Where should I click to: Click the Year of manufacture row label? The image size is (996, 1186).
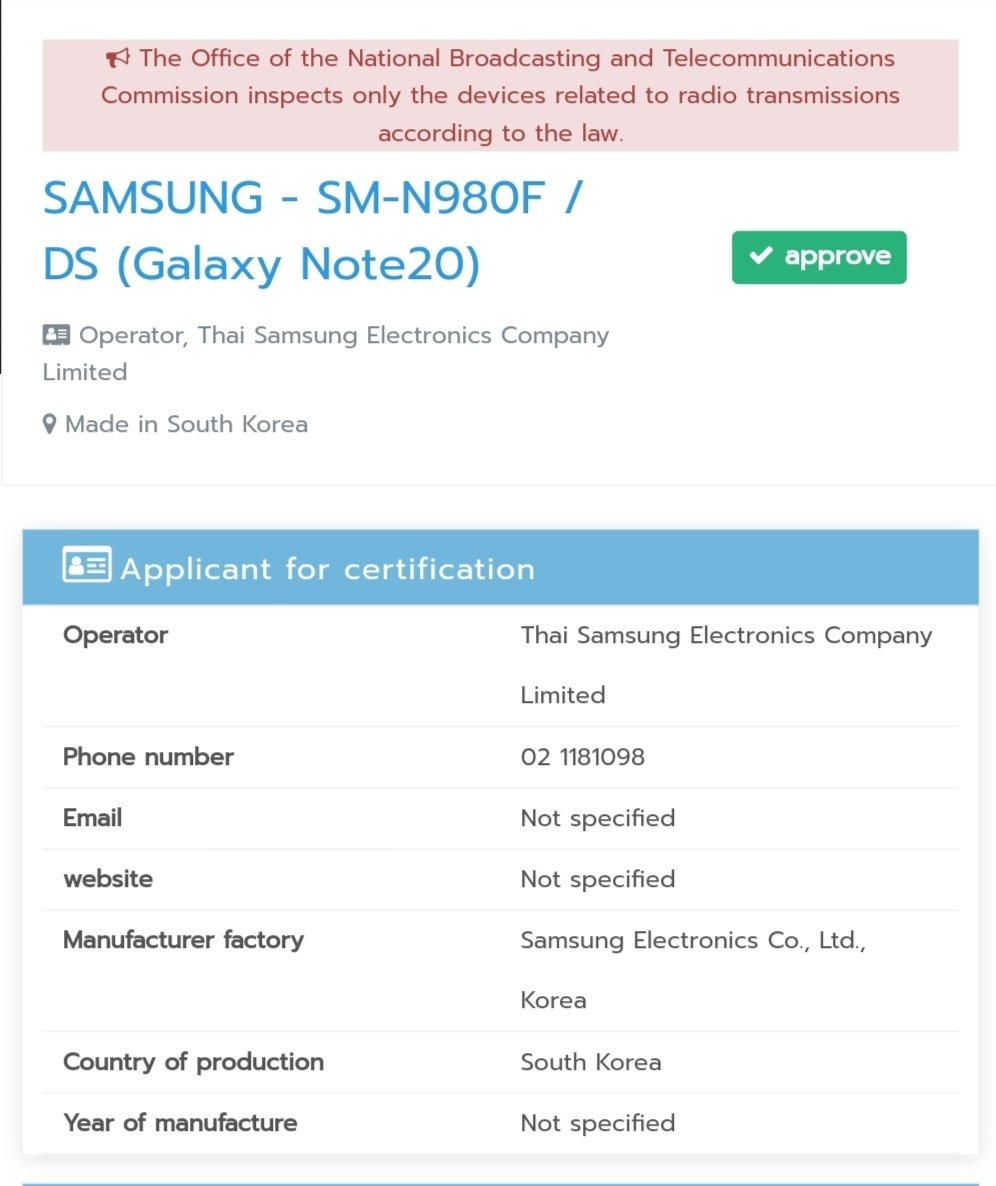click(x=180, y=1123)
